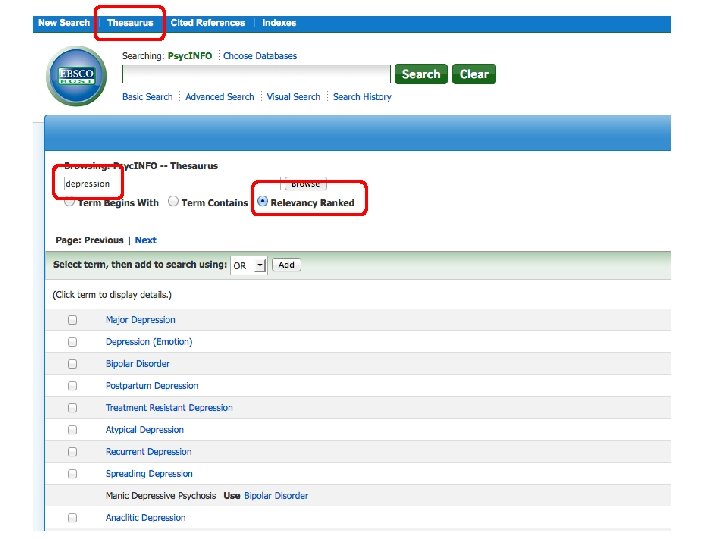Check the Spreading Depression checkbox
Image resolution: width=720 pixels, height=540 pixels.
(x=73, y=474)
